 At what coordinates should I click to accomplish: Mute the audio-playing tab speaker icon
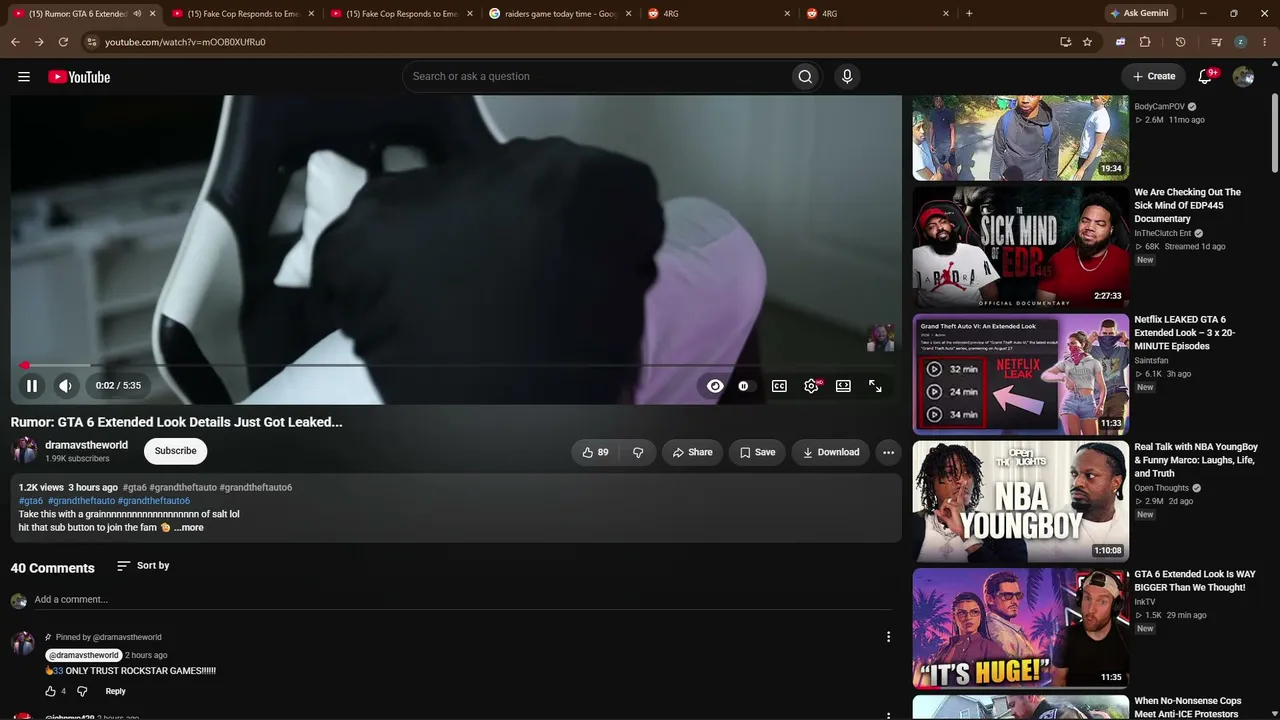(x=137, y=14)
